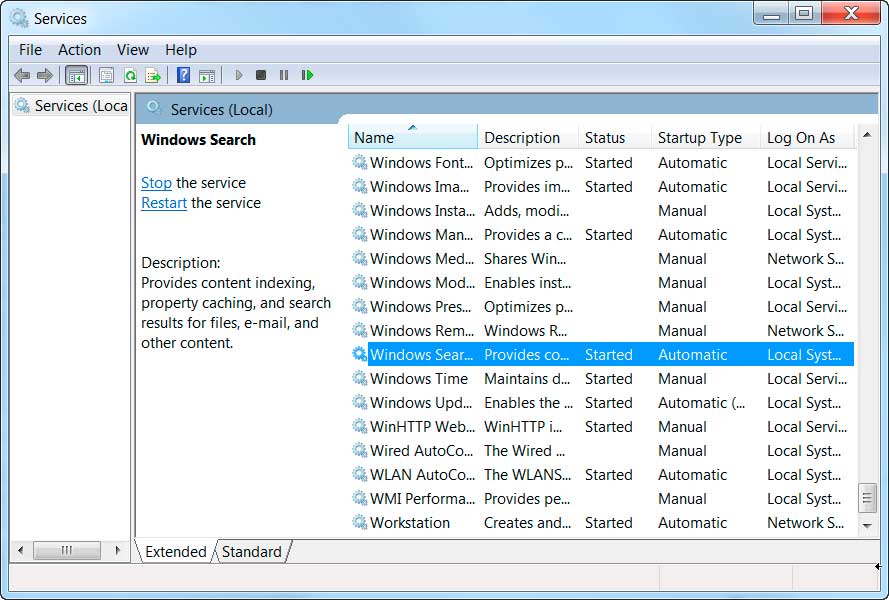Sort by the Name column header

[413, 137]
